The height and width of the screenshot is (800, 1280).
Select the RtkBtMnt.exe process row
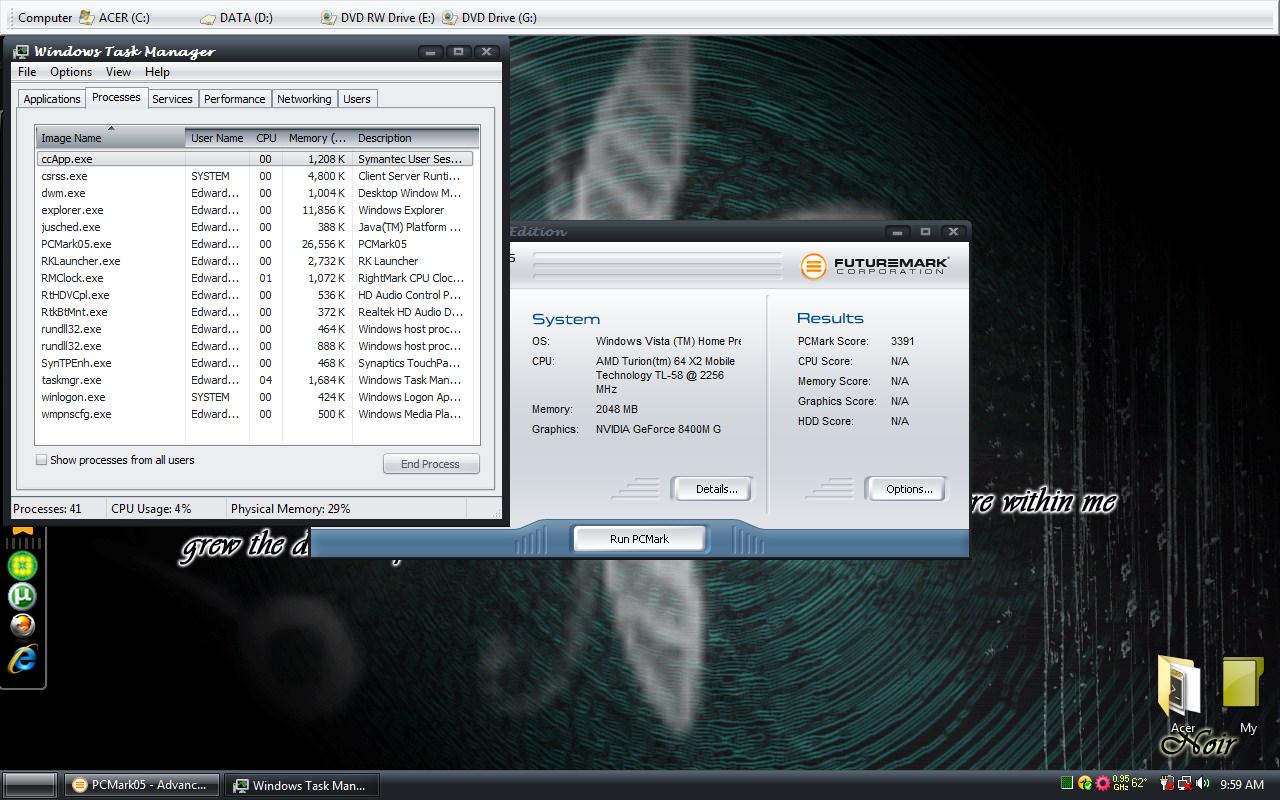tap(255, 312)
